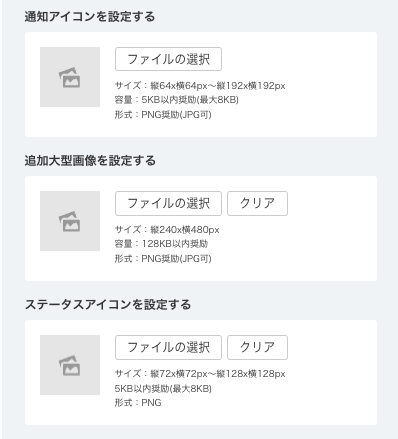
Task: Select the 通知アイコンを設定する heading
Action: [90, 16]
